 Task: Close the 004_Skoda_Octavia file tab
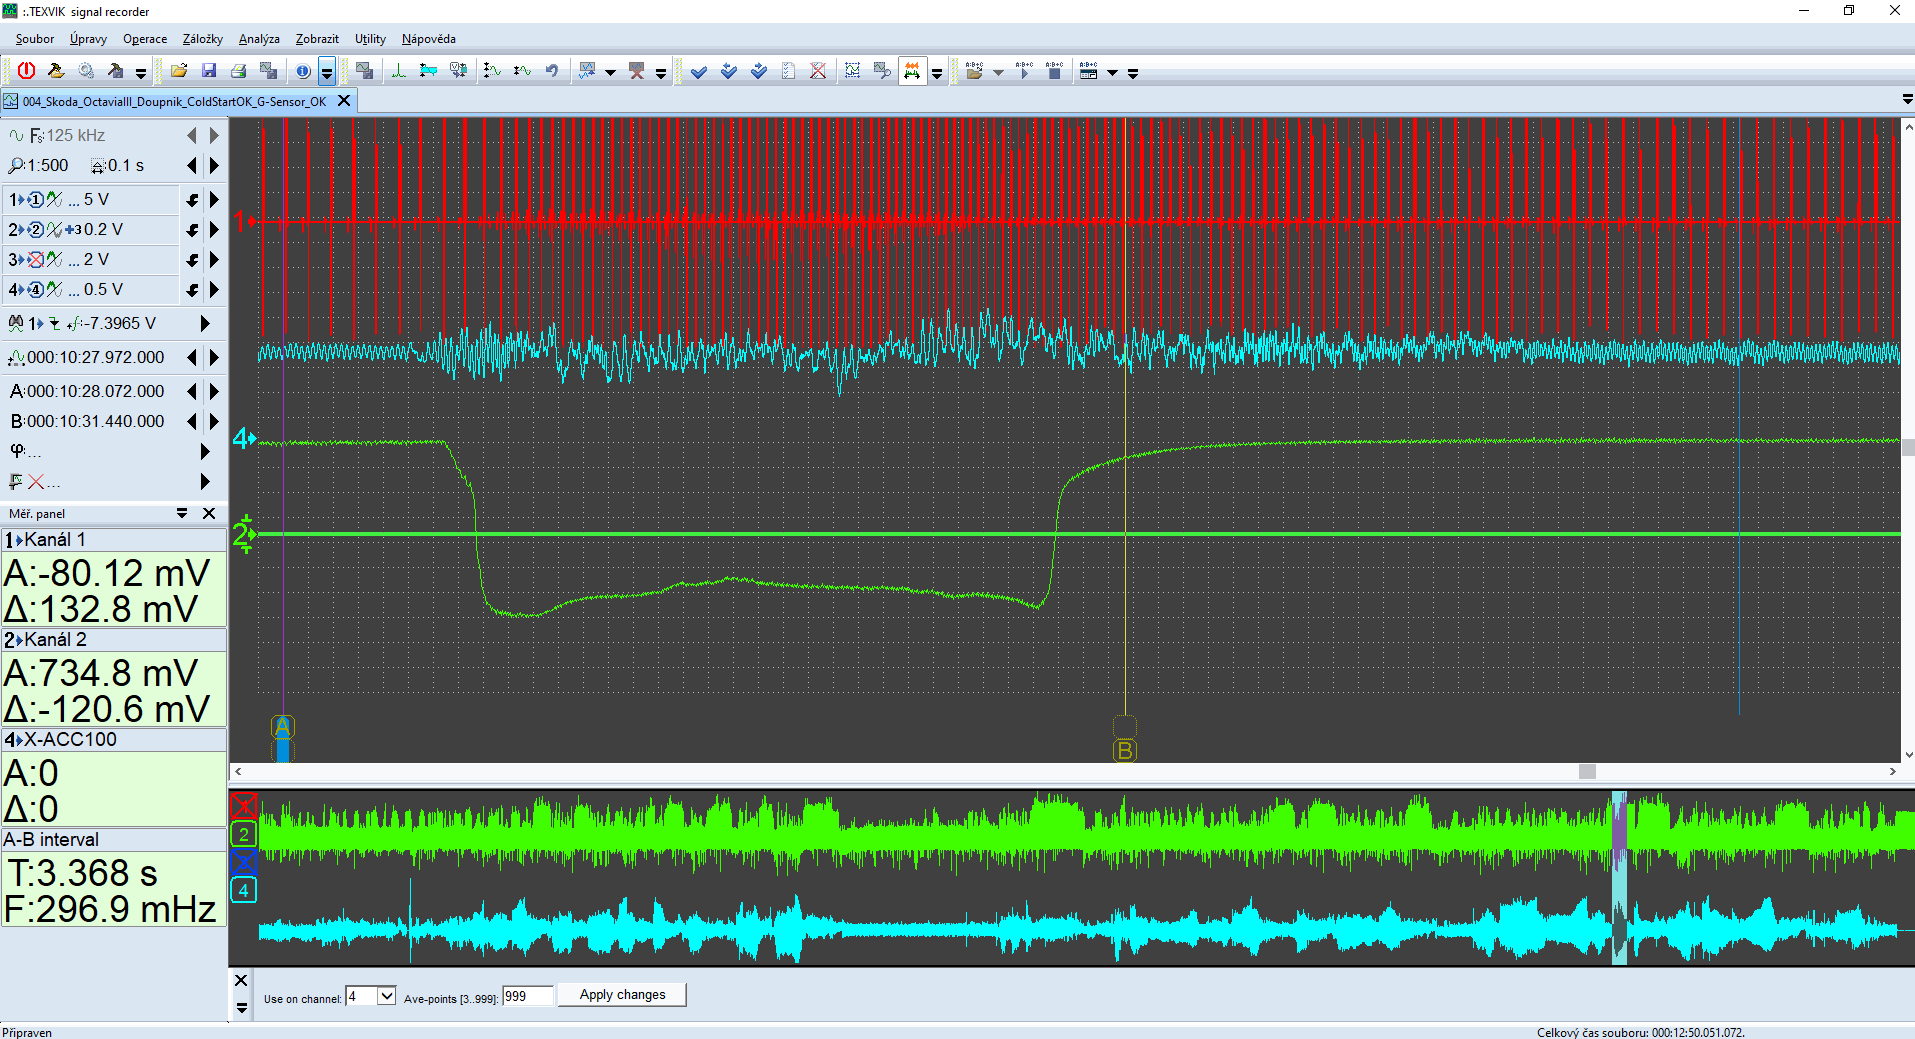pos(344,101)
